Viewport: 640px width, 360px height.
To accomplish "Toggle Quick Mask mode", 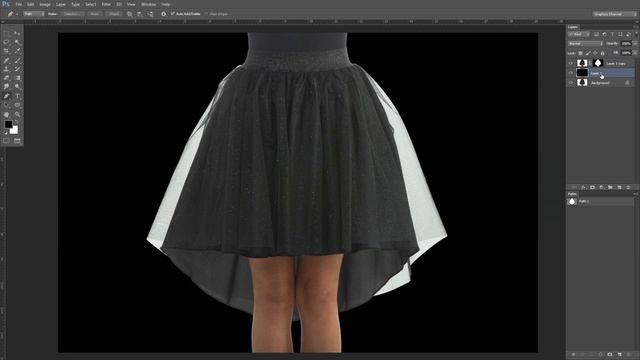I will tap(6, 141).
